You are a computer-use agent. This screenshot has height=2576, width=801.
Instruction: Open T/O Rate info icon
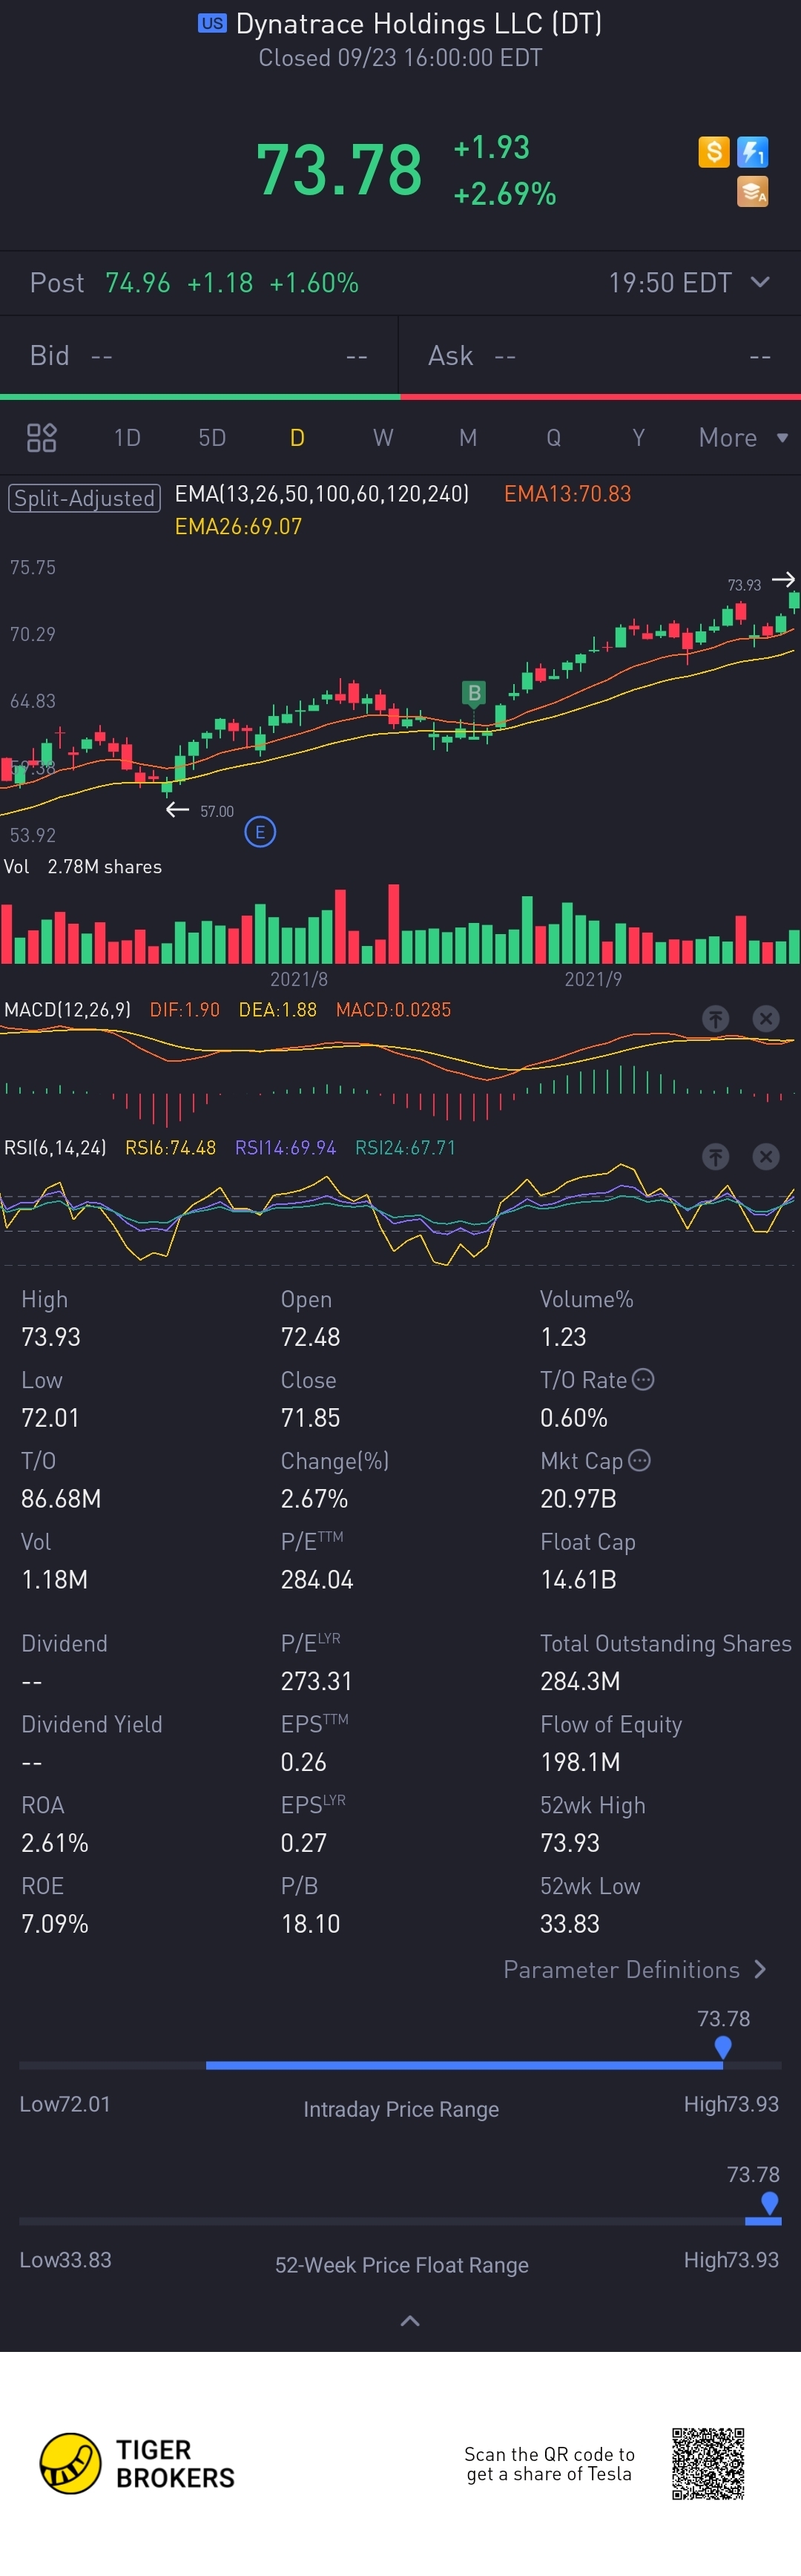[x=643, y=1379]
